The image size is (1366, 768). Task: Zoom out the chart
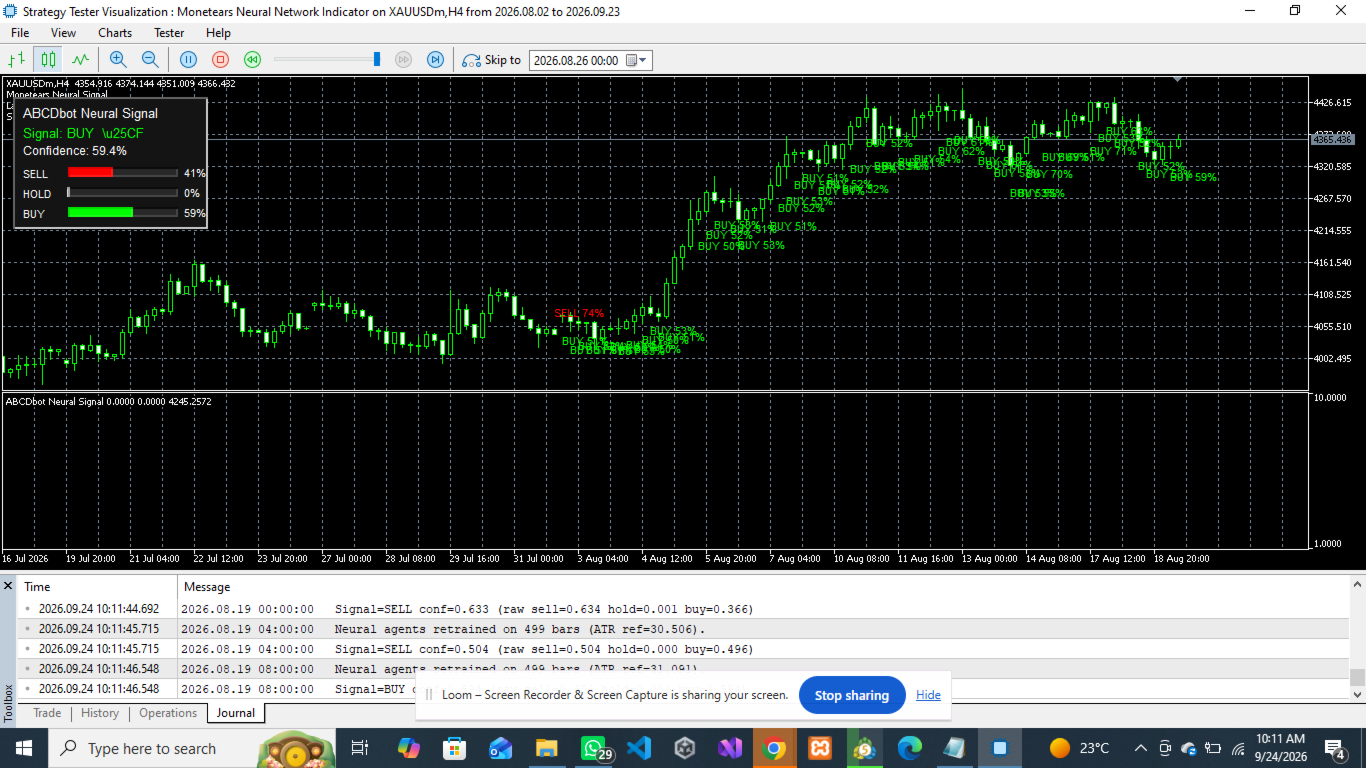[x=150, y=60]
